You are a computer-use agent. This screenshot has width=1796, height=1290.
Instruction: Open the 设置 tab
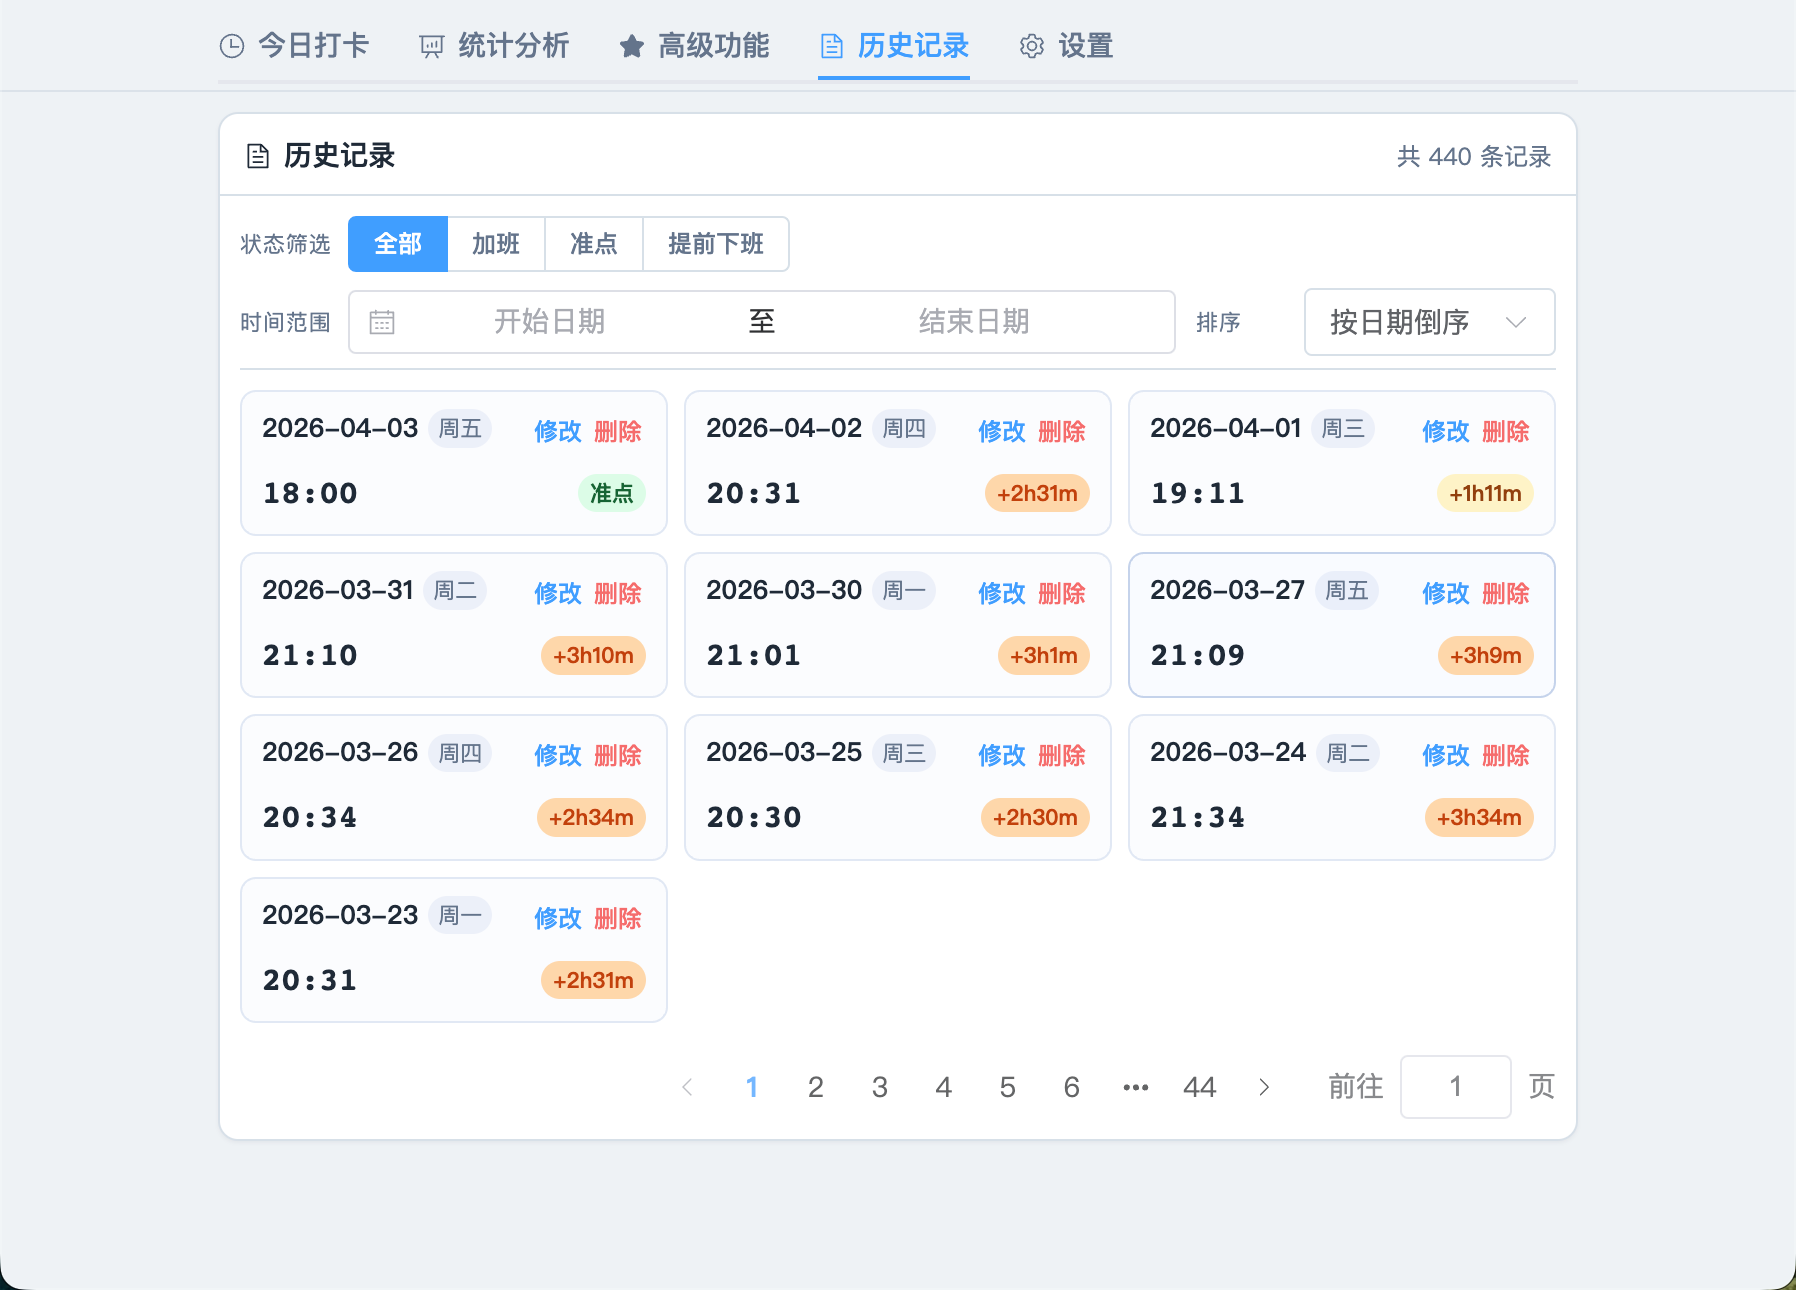(1085, 46)
